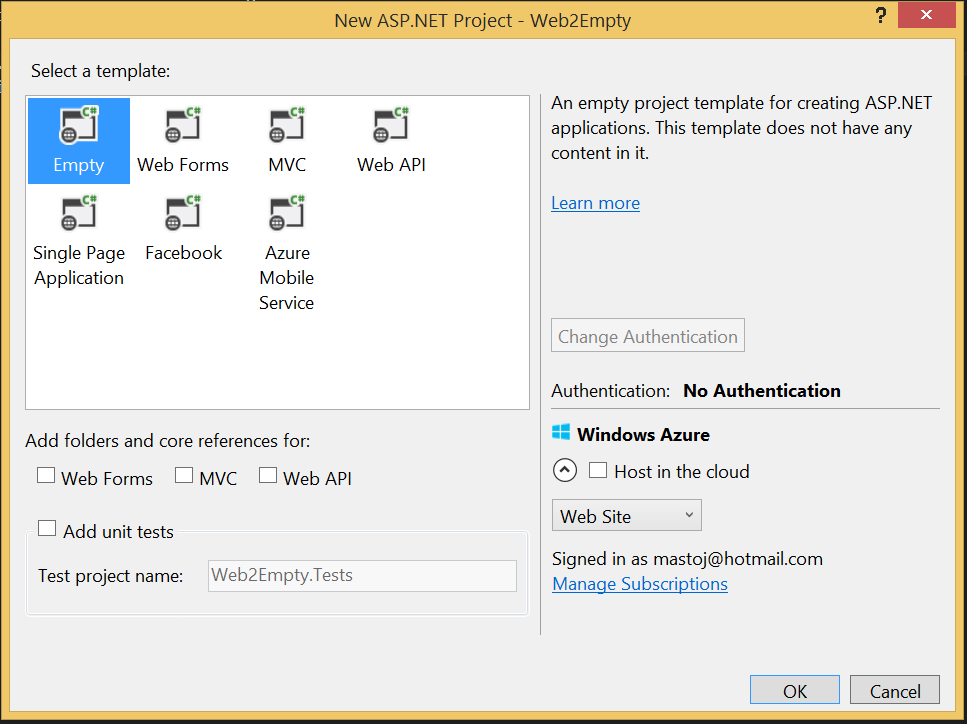Click the Windows Azure logo
This screenshot has width=967, height=724.
pos(561,432)
